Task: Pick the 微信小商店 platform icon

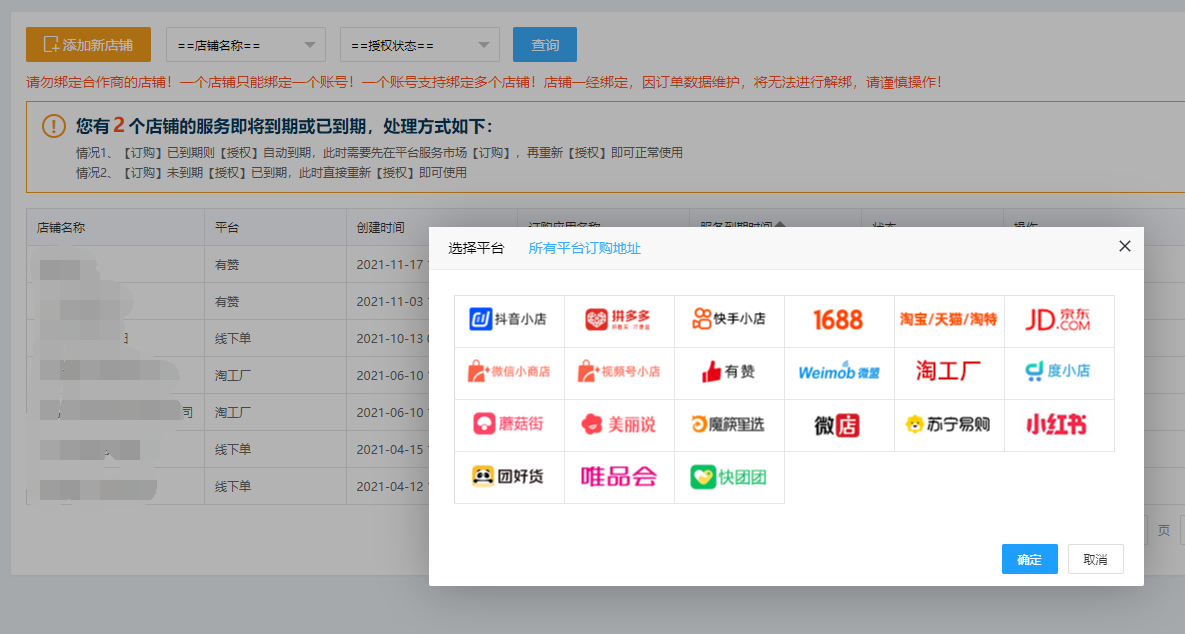Action: 509,372
